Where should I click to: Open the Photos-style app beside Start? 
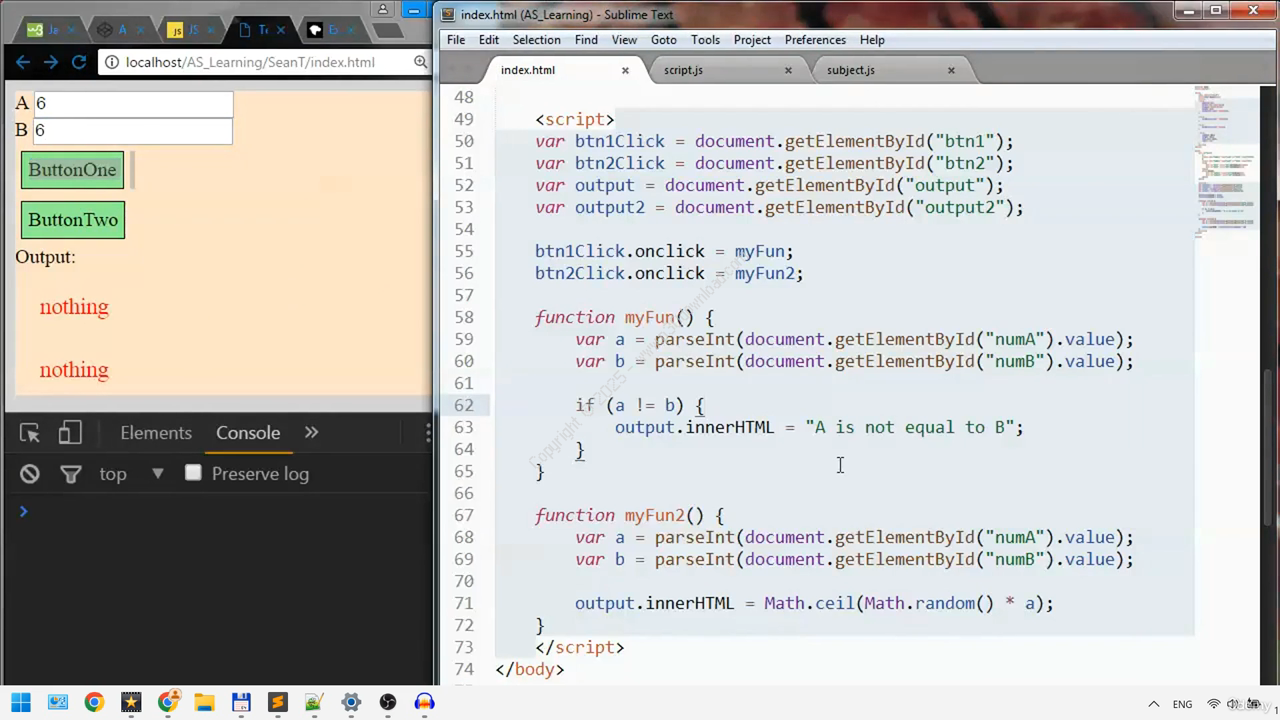(57, 702)
